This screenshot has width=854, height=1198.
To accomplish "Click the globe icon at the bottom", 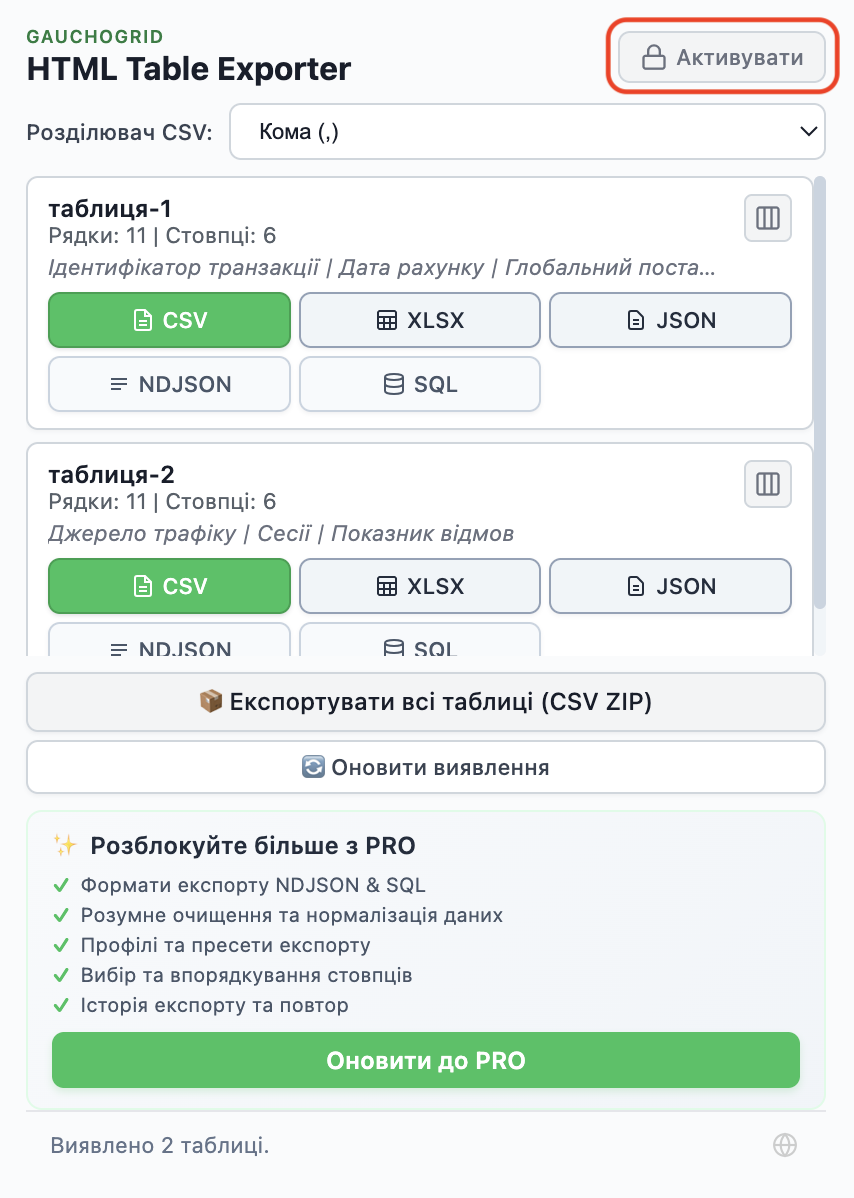I will click(x=785, y=1144).
